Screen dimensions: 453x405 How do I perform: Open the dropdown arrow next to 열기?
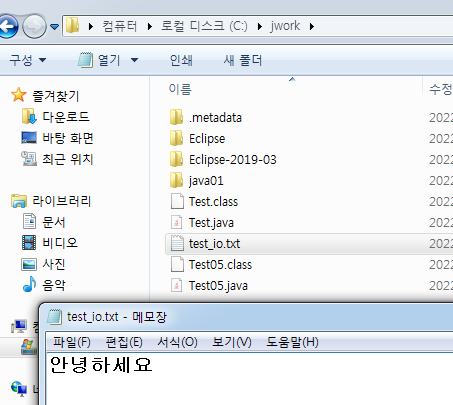[134, 60]
